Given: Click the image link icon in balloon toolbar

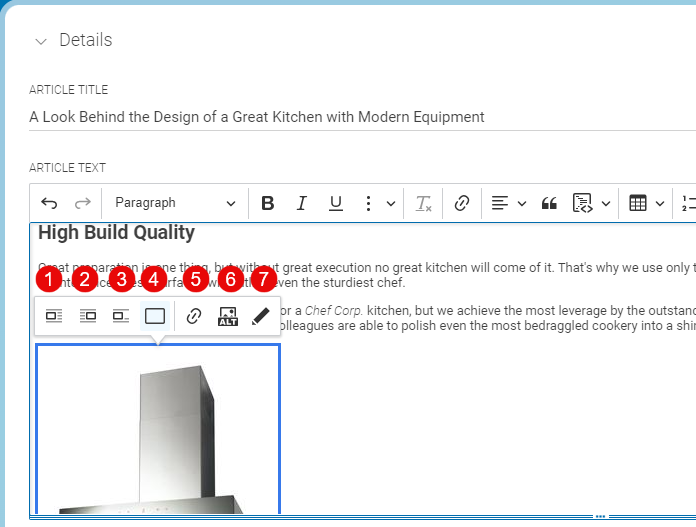Looking at the screenshot, I should tap(194, 316).
